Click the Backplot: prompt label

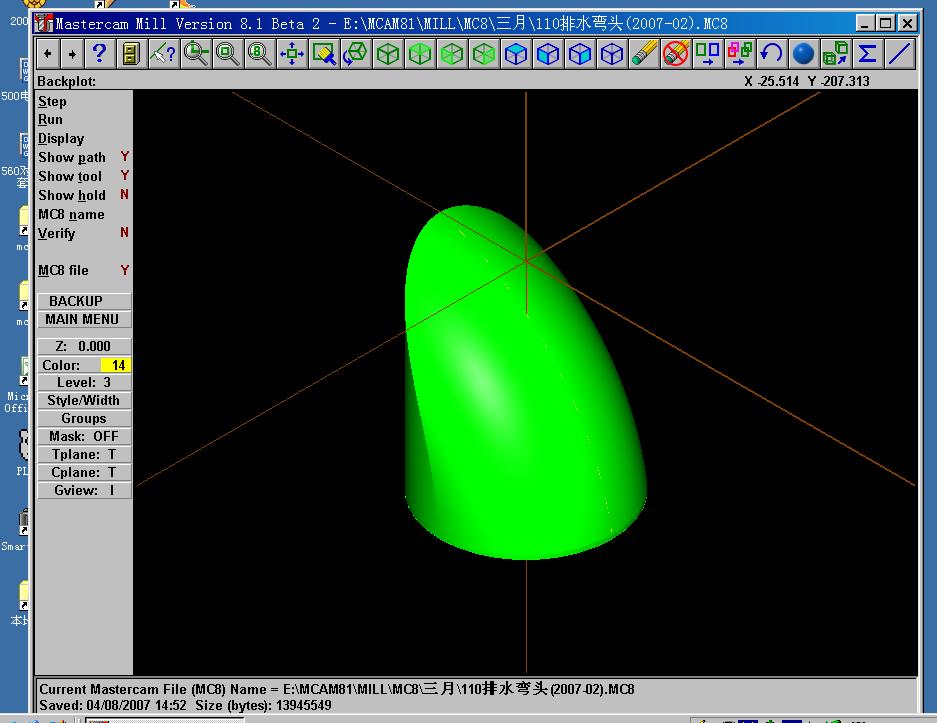(66, 81)
